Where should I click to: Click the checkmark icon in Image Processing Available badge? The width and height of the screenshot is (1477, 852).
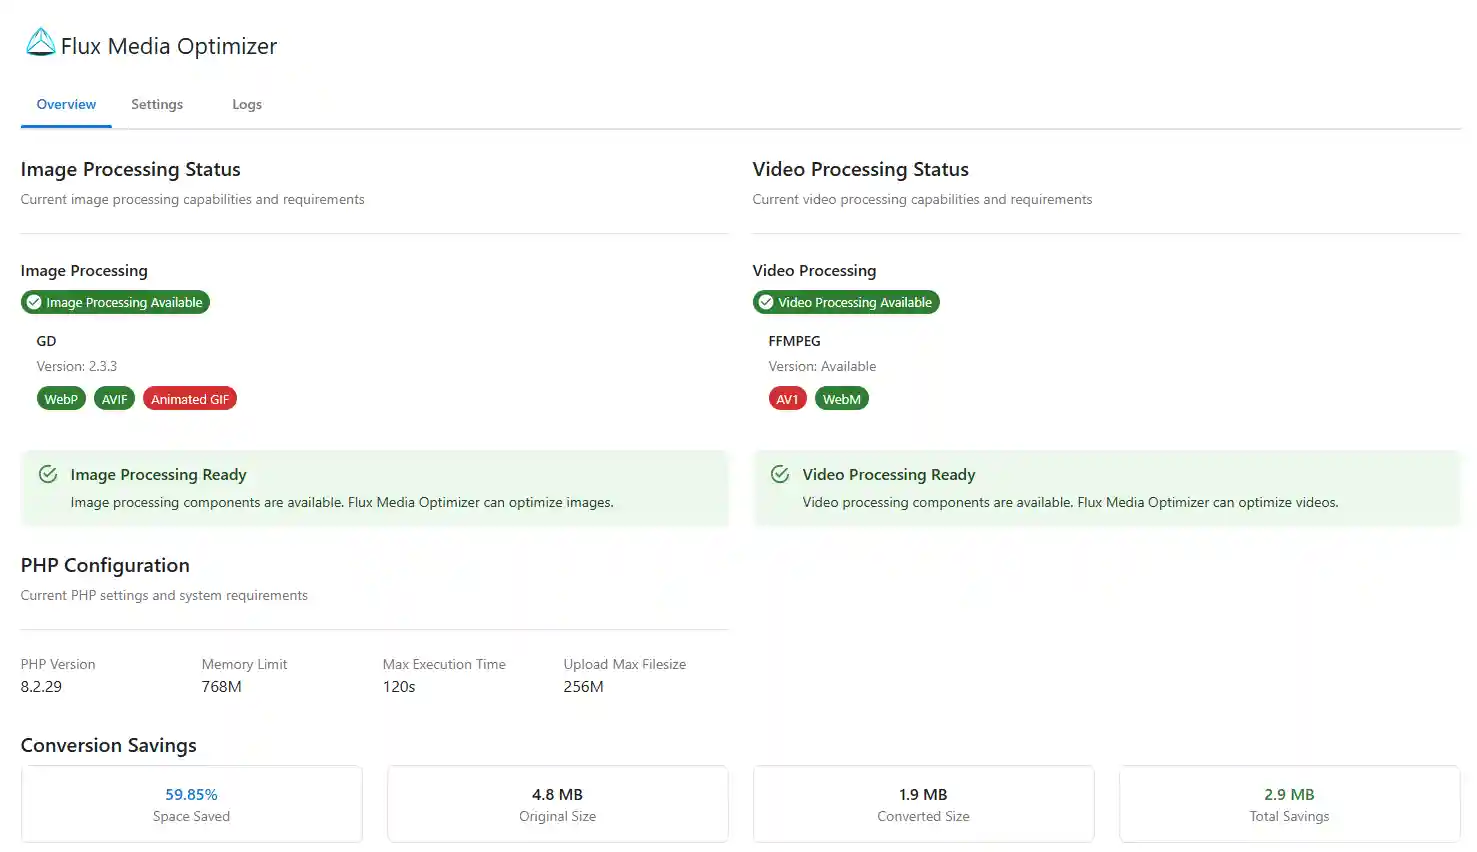(x=34, y=302)
